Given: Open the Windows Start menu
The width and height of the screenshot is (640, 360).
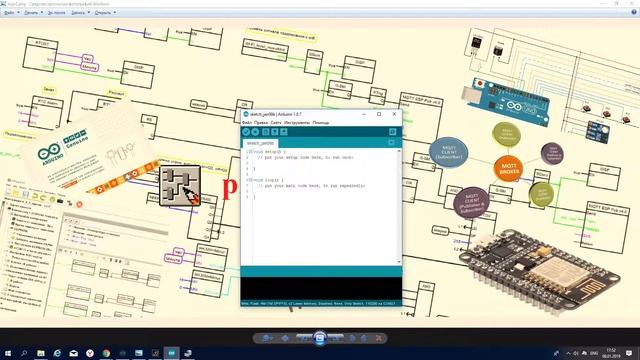Looking at the screenshot, I should pos(8,353).
